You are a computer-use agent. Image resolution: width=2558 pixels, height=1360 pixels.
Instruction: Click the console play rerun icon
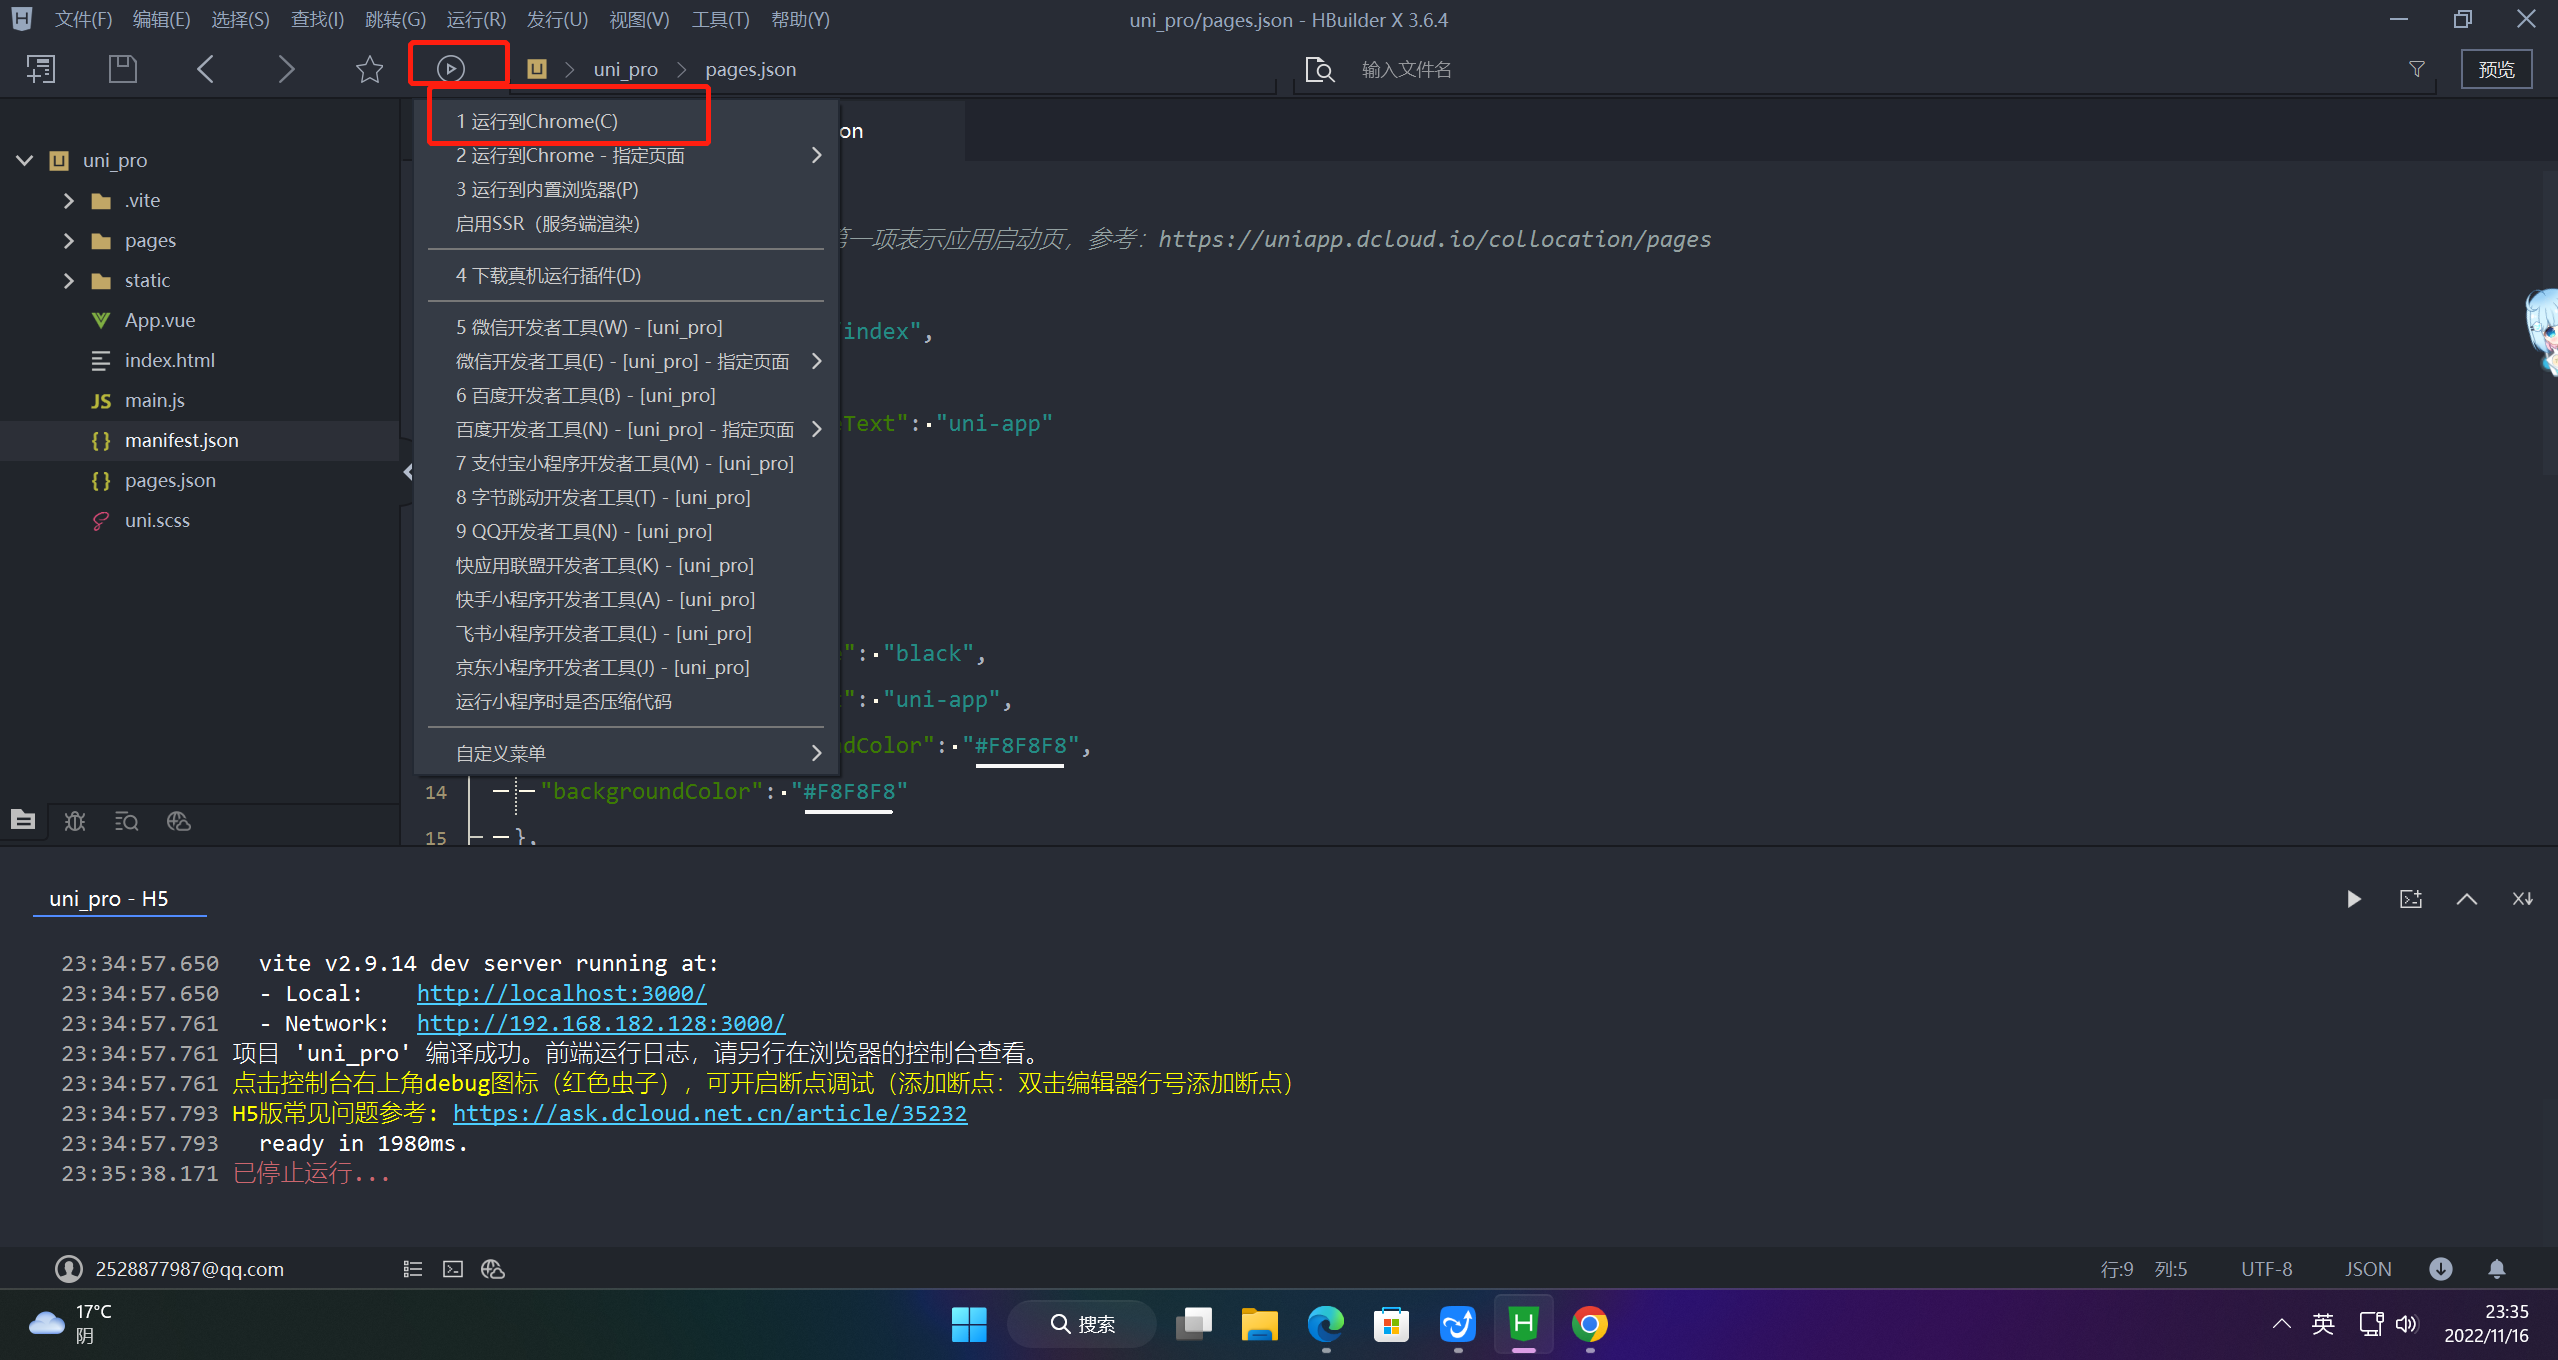(2354, 899)
